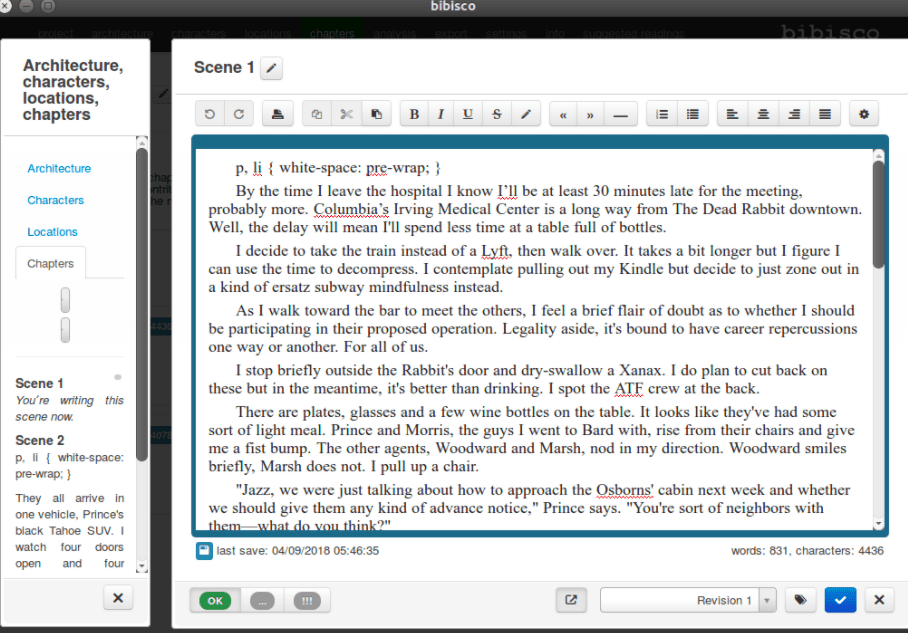The image size is (908, 633).
Task: Apply strikethrough formatting
Action: [x=497, y=114]
